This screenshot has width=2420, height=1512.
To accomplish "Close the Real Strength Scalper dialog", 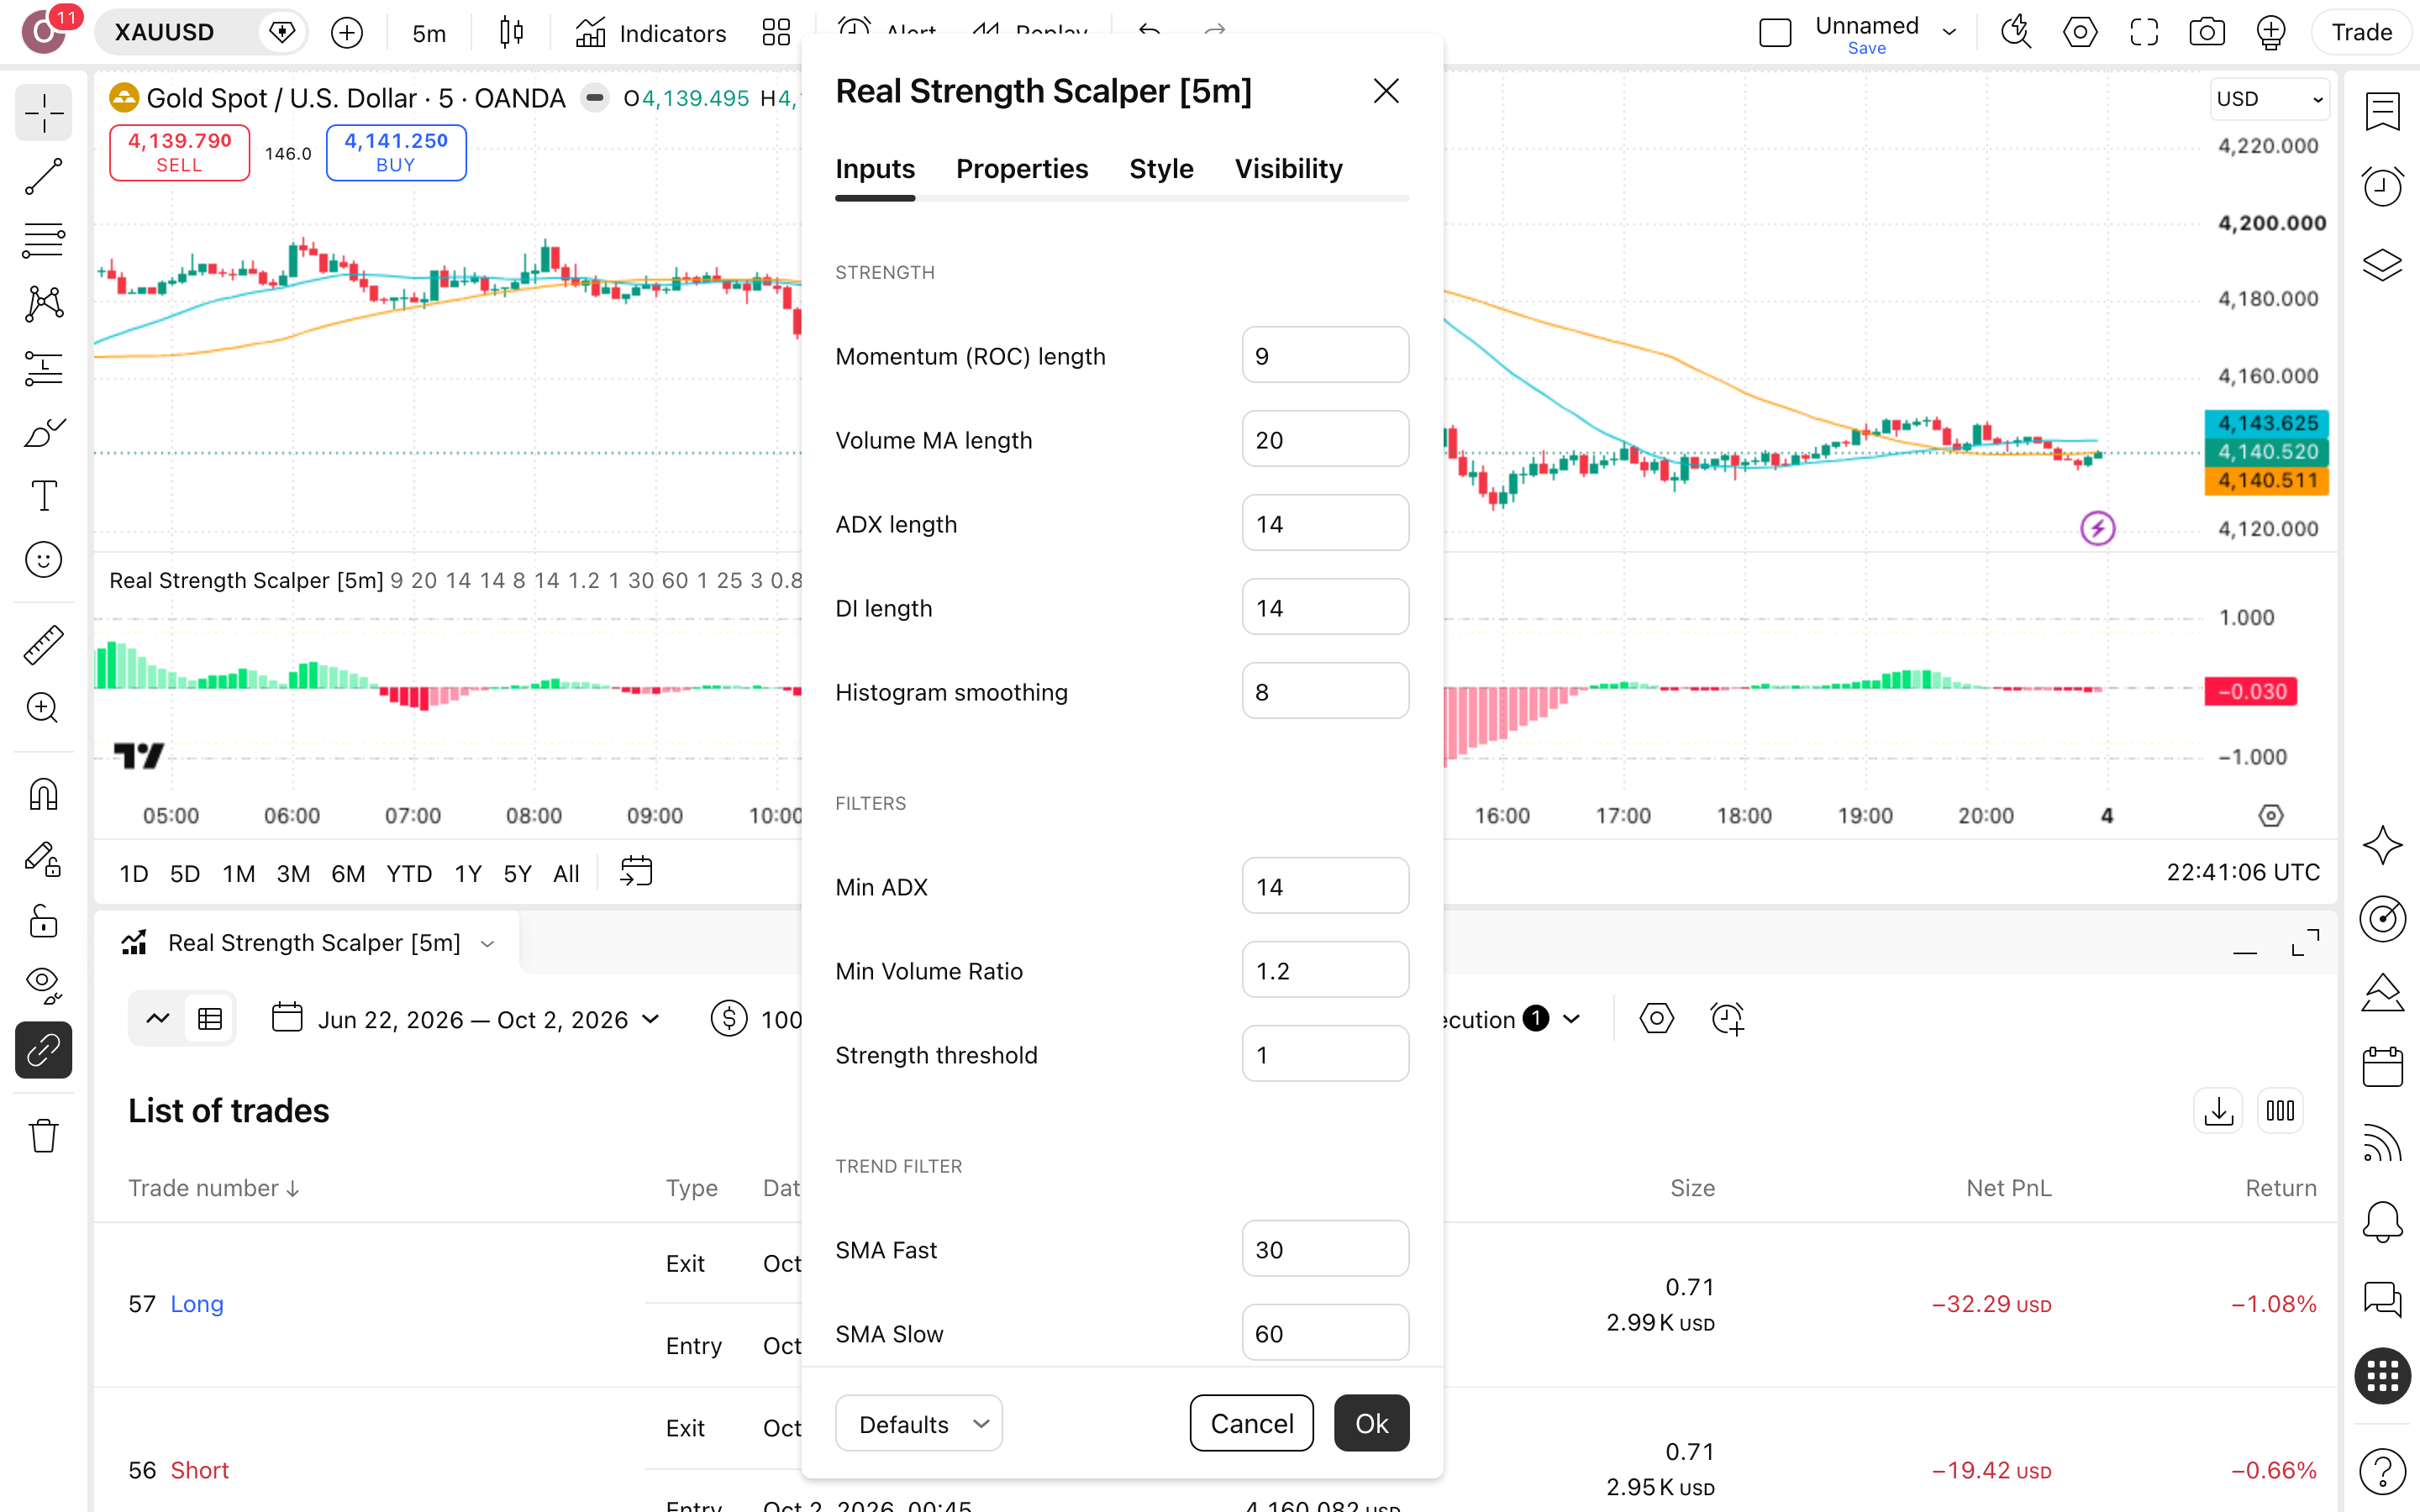I will tap(1386, 91).
